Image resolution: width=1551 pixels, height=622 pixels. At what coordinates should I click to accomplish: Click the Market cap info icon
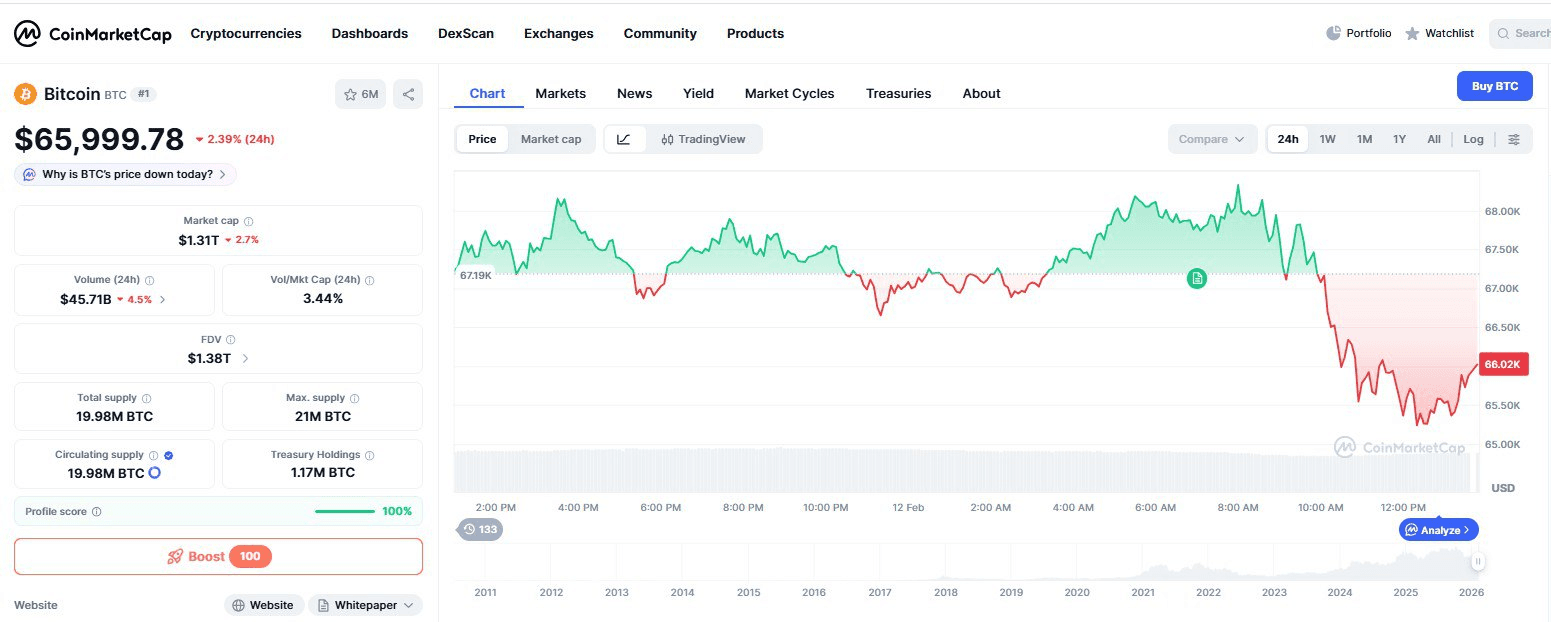249,221
